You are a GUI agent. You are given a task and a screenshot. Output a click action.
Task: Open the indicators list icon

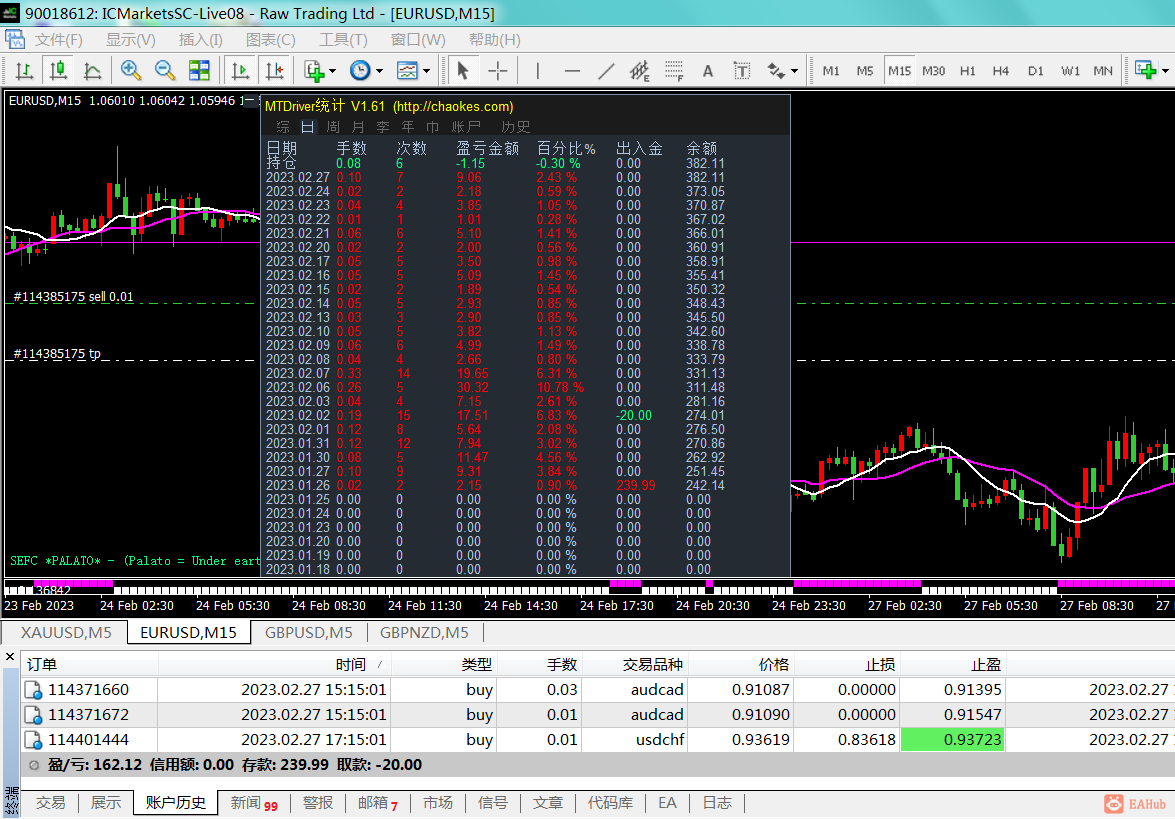click(x=314, y=70)
